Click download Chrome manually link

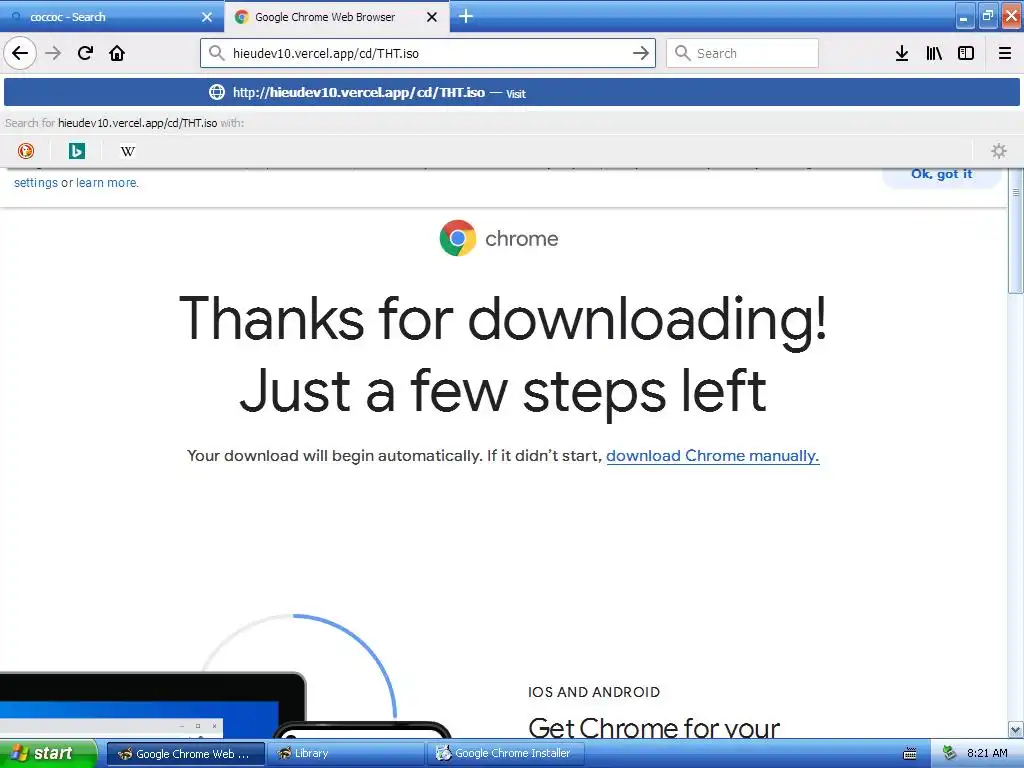(x=712, y=455)
